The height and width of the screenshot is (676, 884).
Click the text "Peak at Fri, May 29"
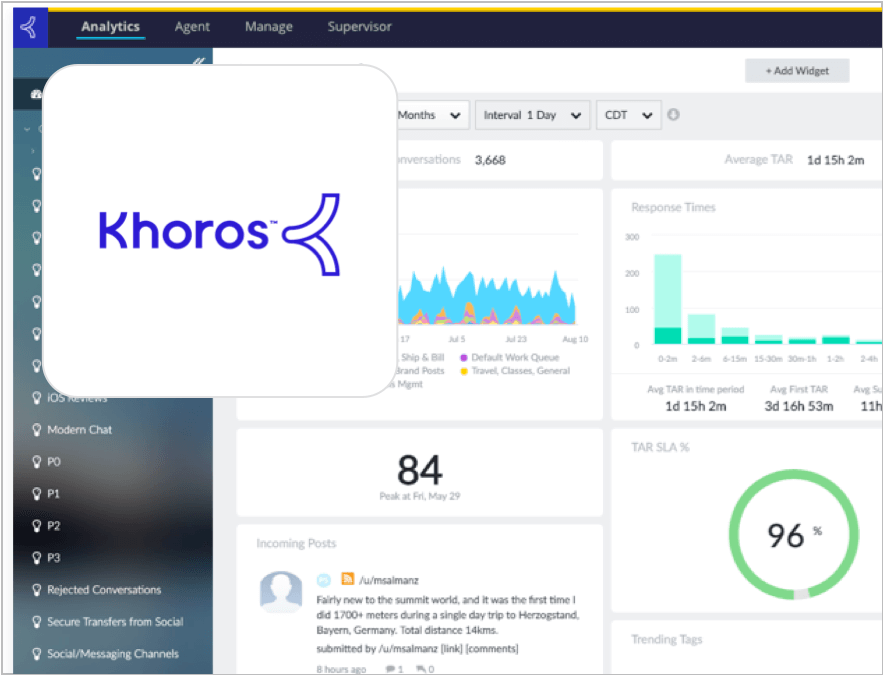[x=420, y=497]
